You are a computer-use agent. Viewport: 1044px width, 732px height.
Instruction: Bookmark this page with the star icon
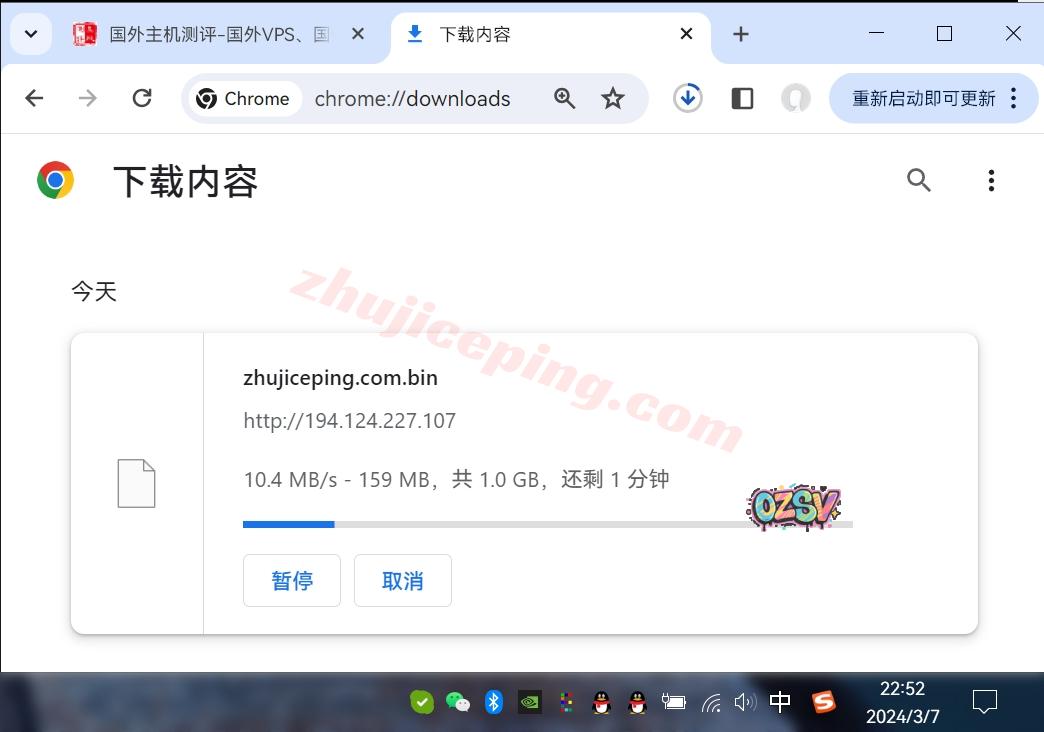coord(613,98)
